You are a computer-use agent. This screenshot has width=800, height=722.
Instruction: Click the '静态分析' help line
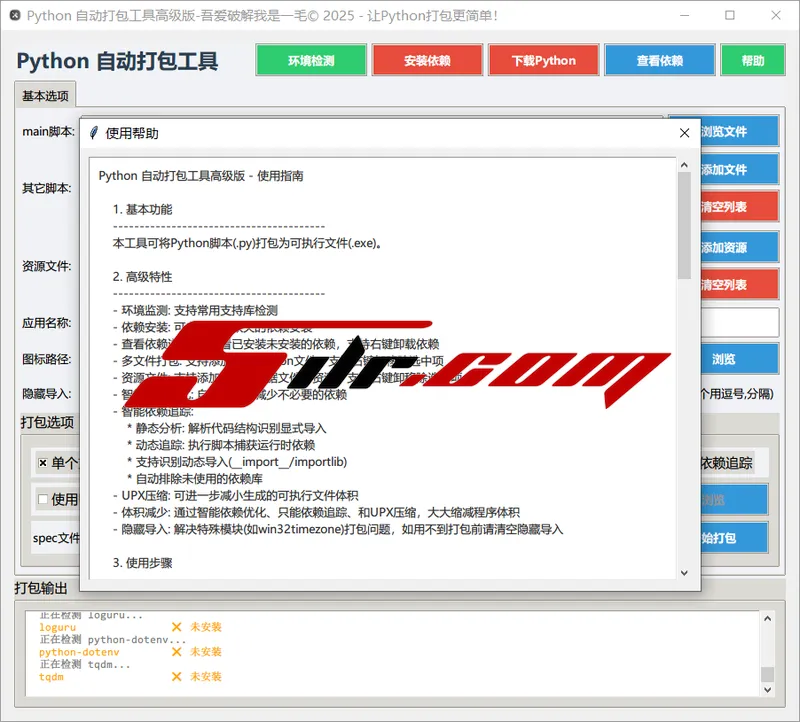pos(227,428)
